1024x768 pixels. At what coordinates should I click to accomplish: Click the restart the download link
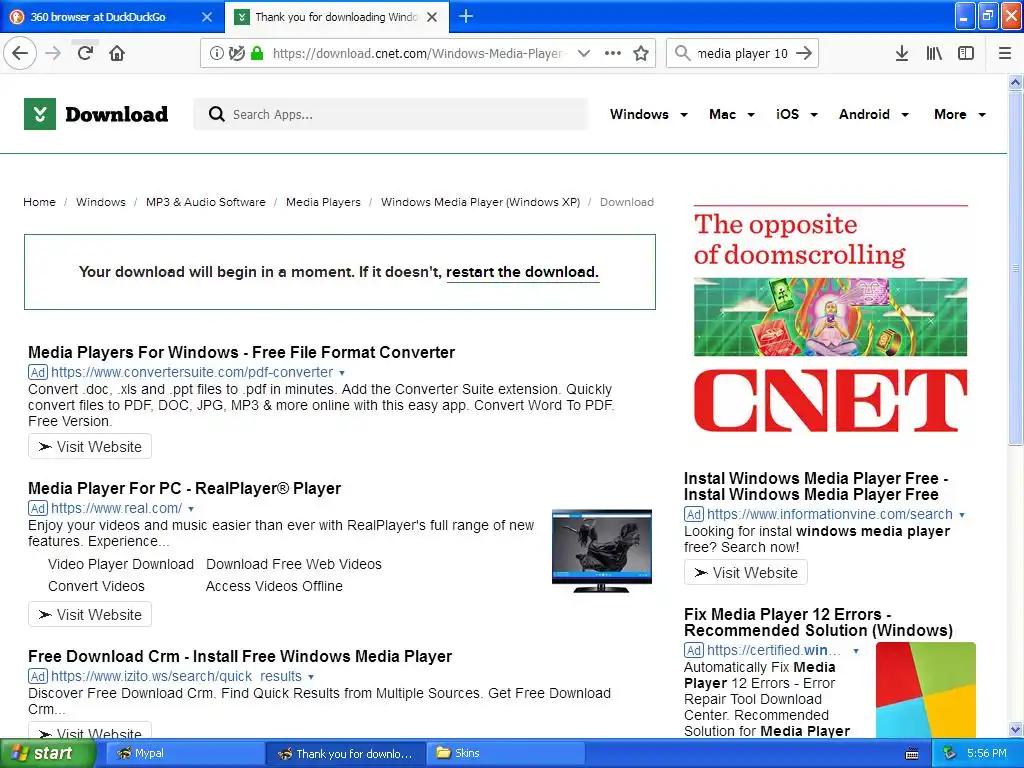tap(522, 272)
